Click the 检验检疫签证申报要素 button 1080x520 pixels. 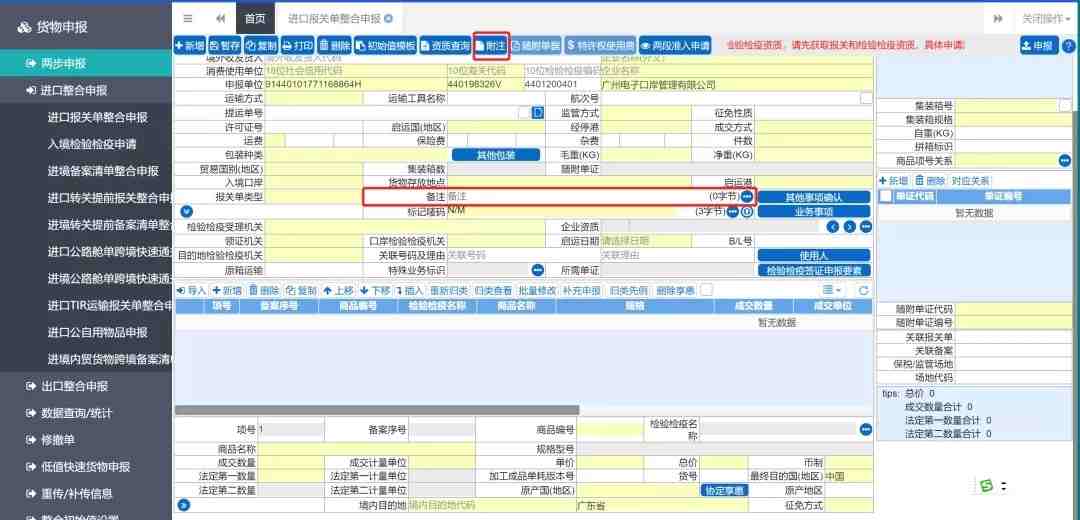tap(813, 270)
